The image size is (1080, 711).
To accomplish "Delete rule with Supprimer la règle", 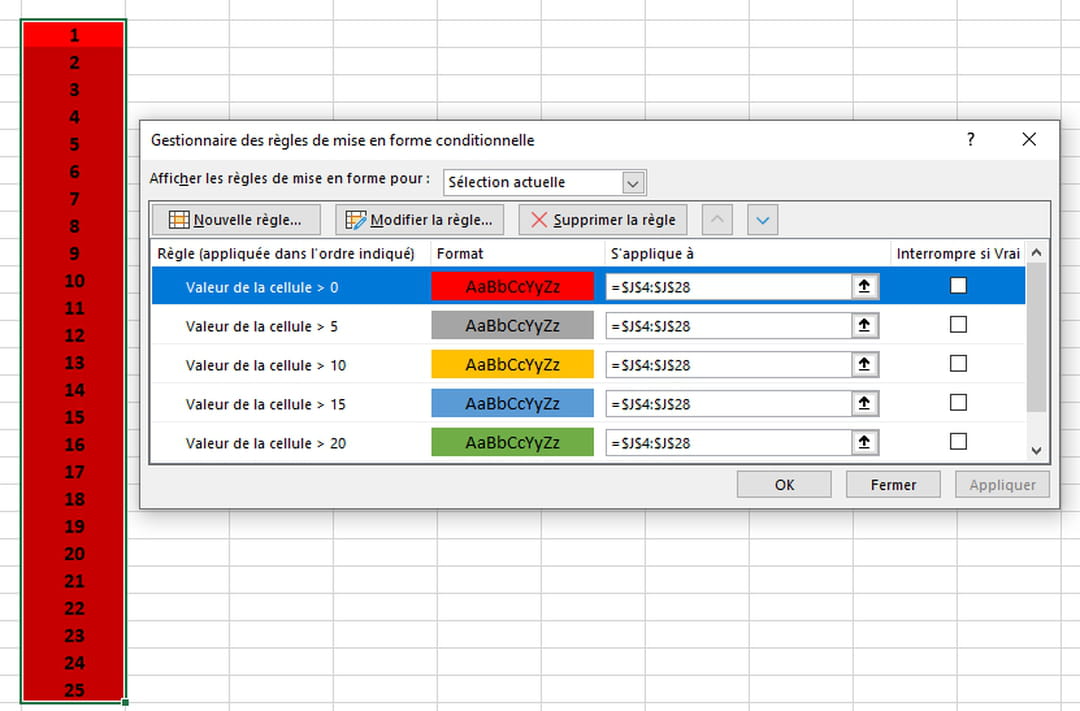I will tap(603, 220).
